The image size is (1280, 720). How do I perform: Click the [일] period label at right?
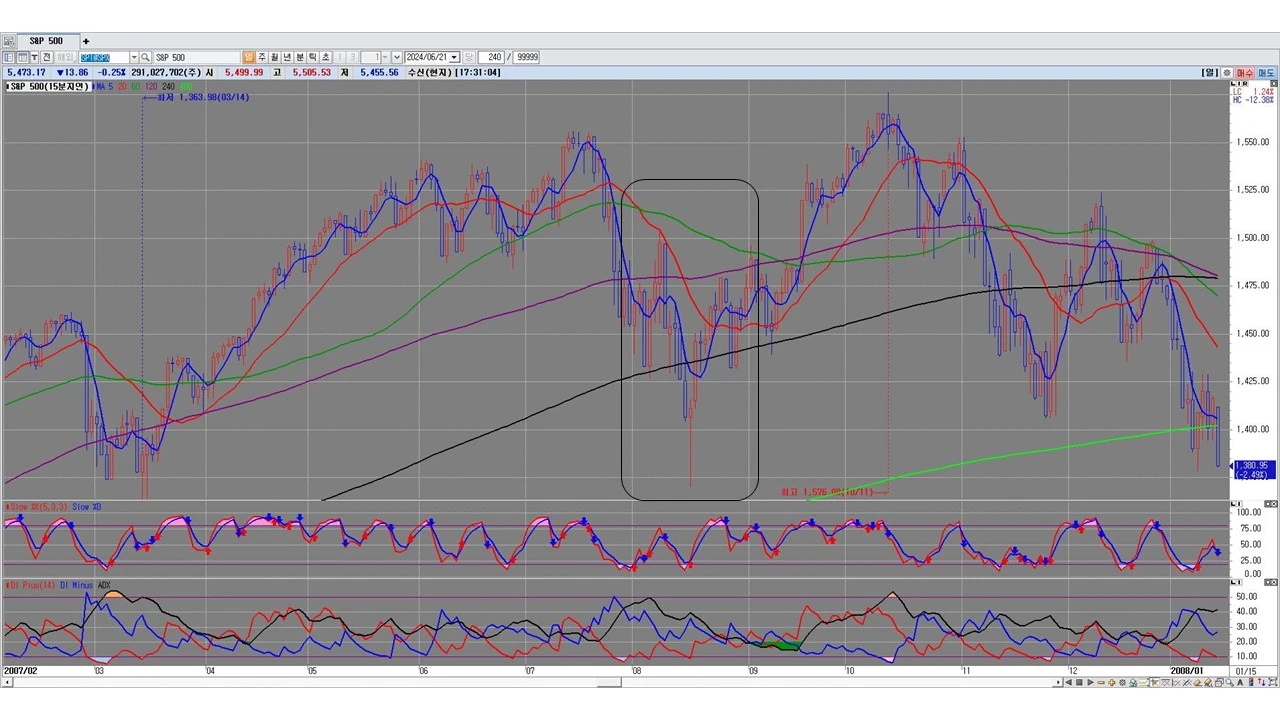click(x=1210, y=73)
